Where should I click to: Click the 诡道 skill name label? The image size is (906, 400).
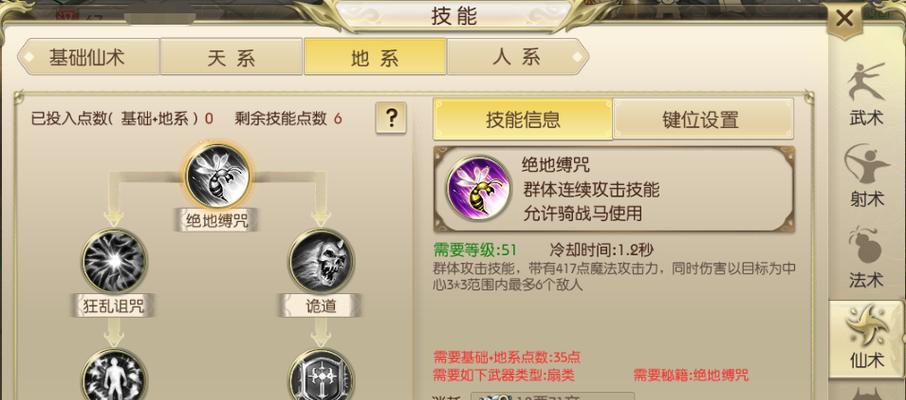(321, 306)
